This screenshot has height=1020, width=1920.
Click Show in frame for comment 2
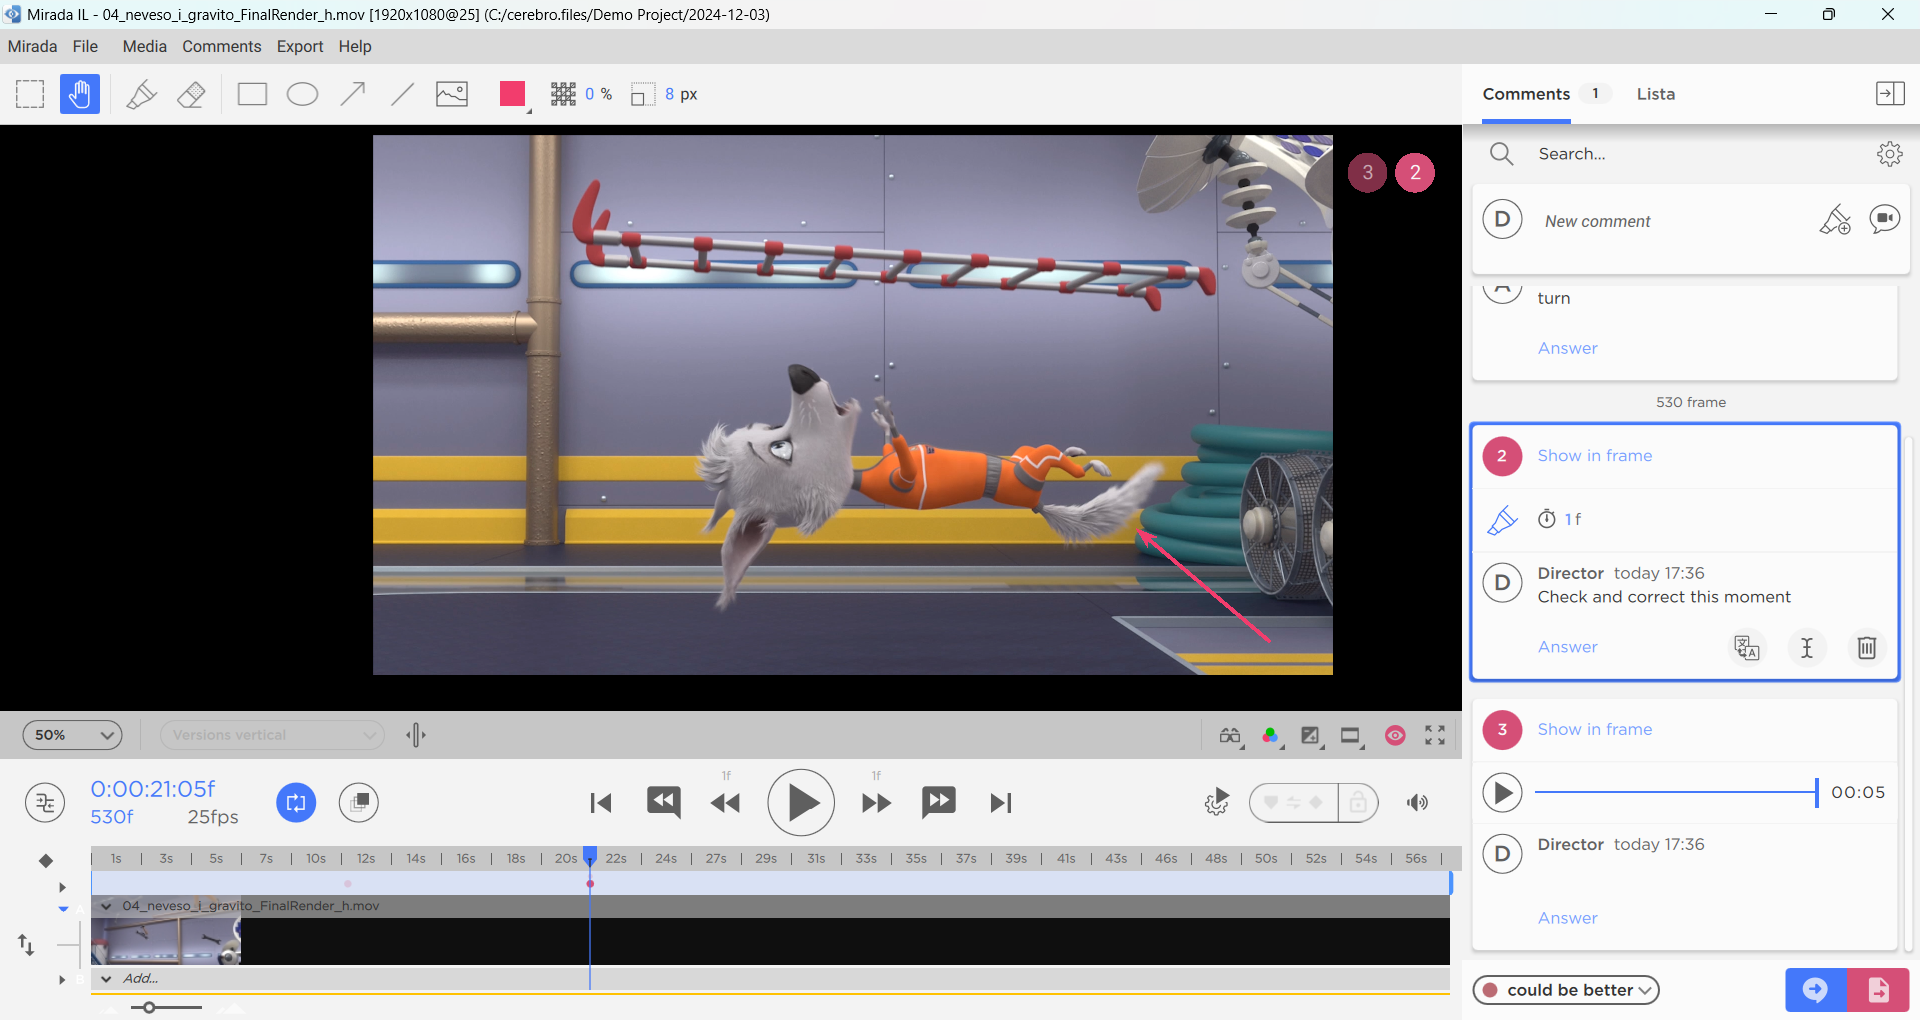point(1594,456)
